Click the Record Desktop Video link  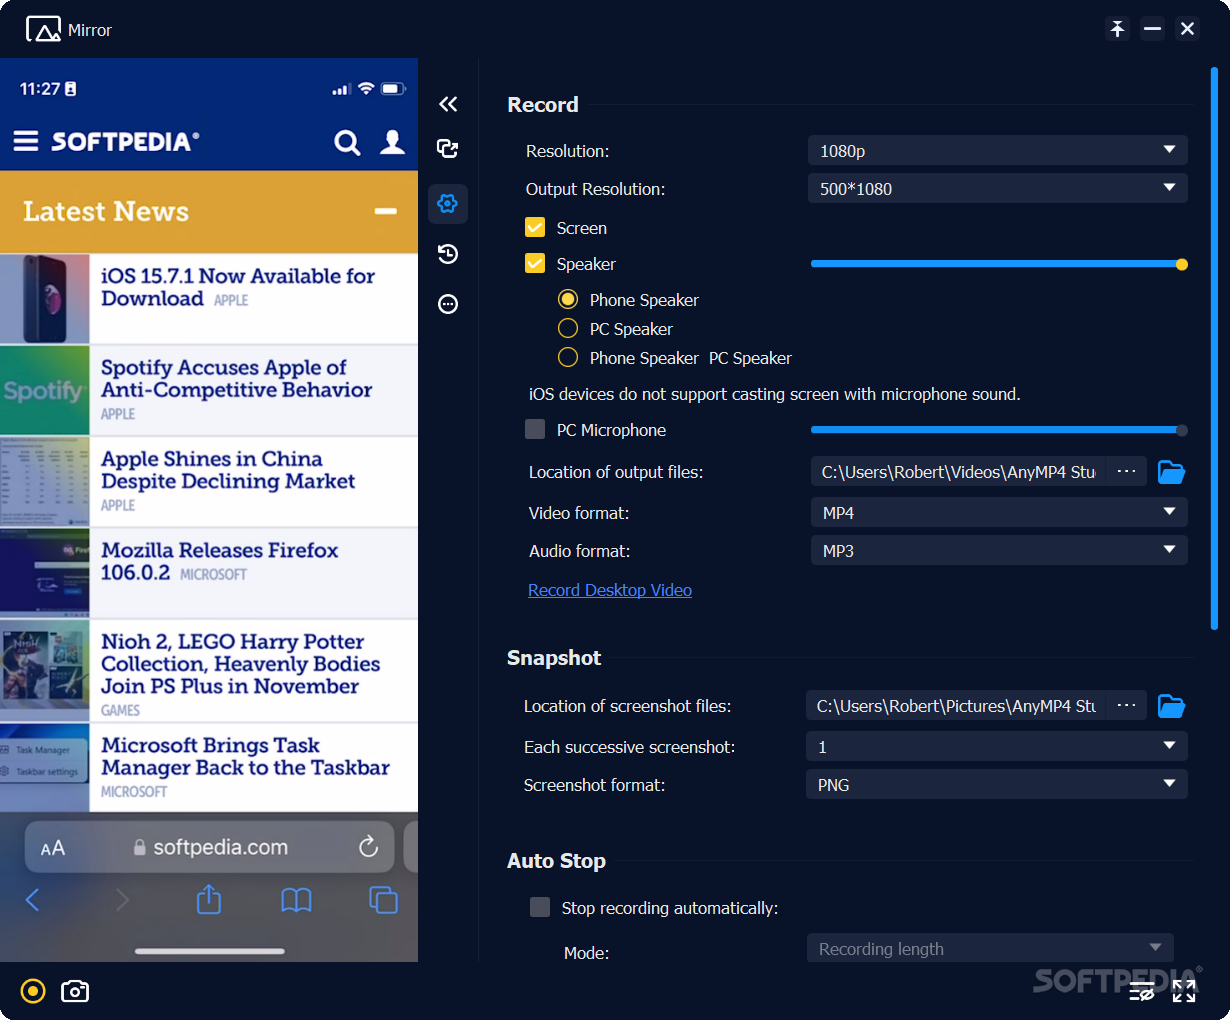(610, 590)
